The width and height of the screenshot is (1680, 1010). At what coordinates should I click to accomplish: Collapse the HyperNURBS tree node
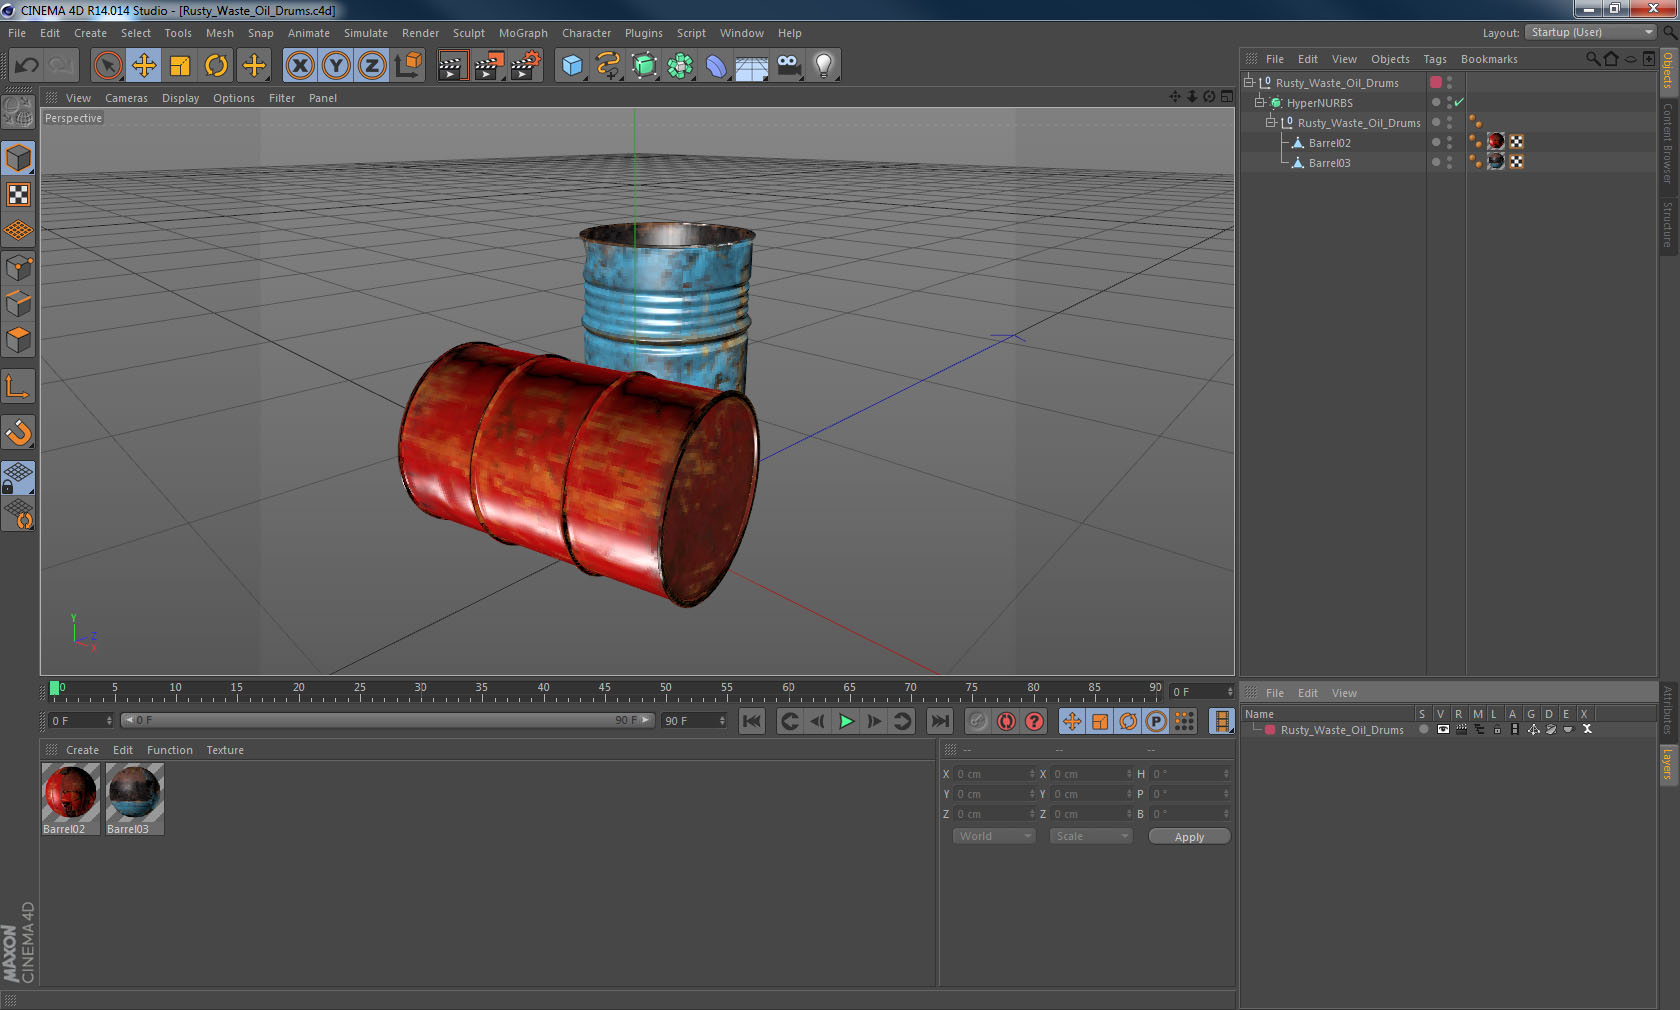point(1260,103)
